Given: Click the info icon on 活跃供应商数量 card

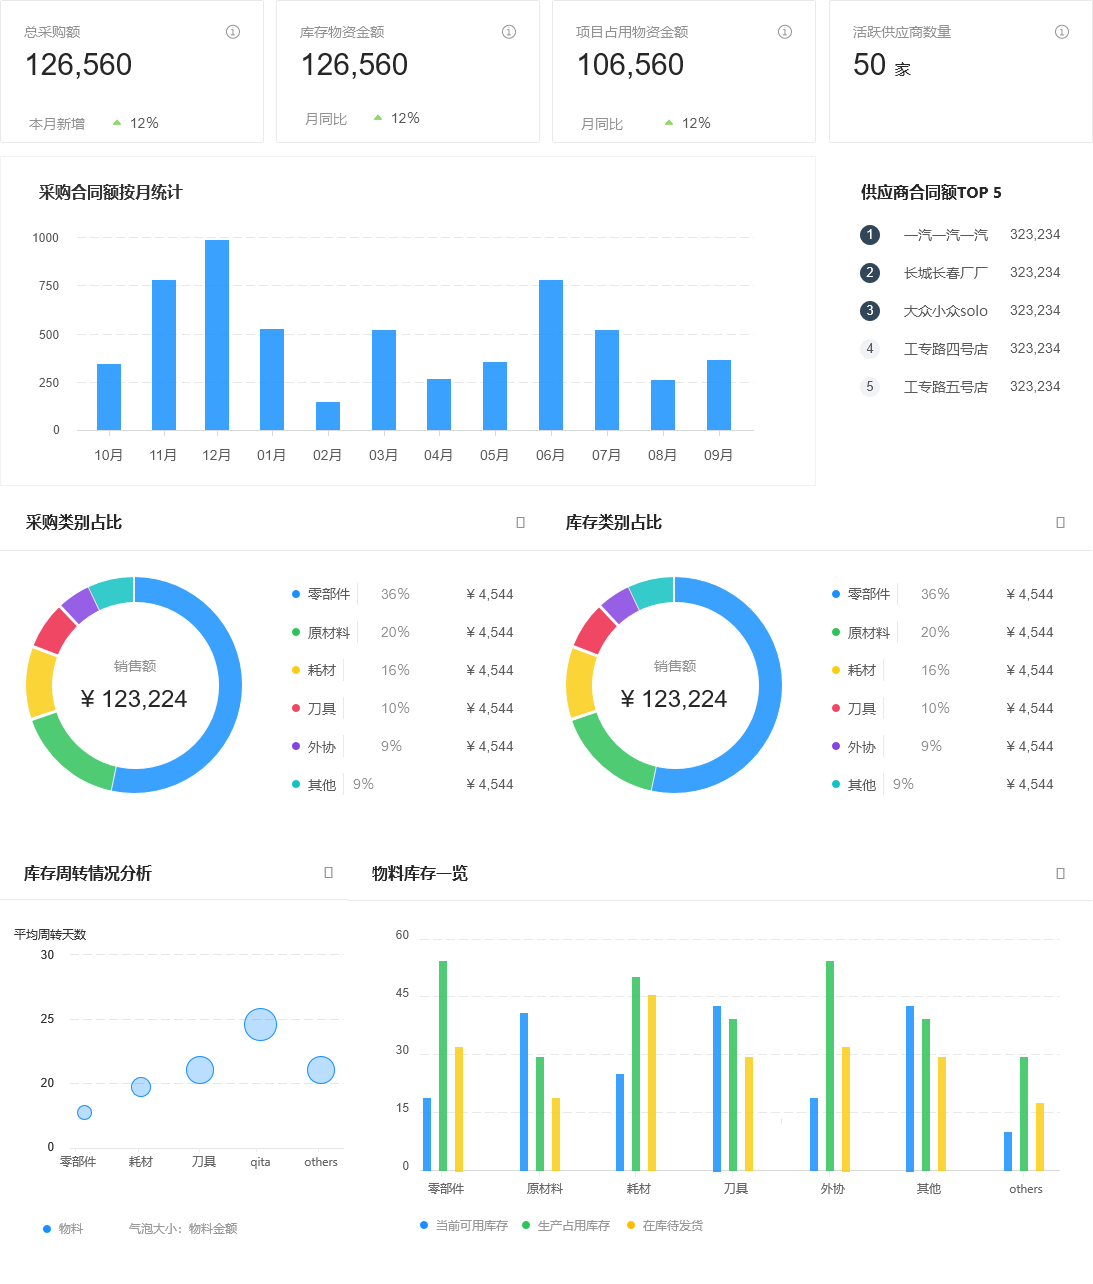Looking at the screenshot, I should 1062,32.
